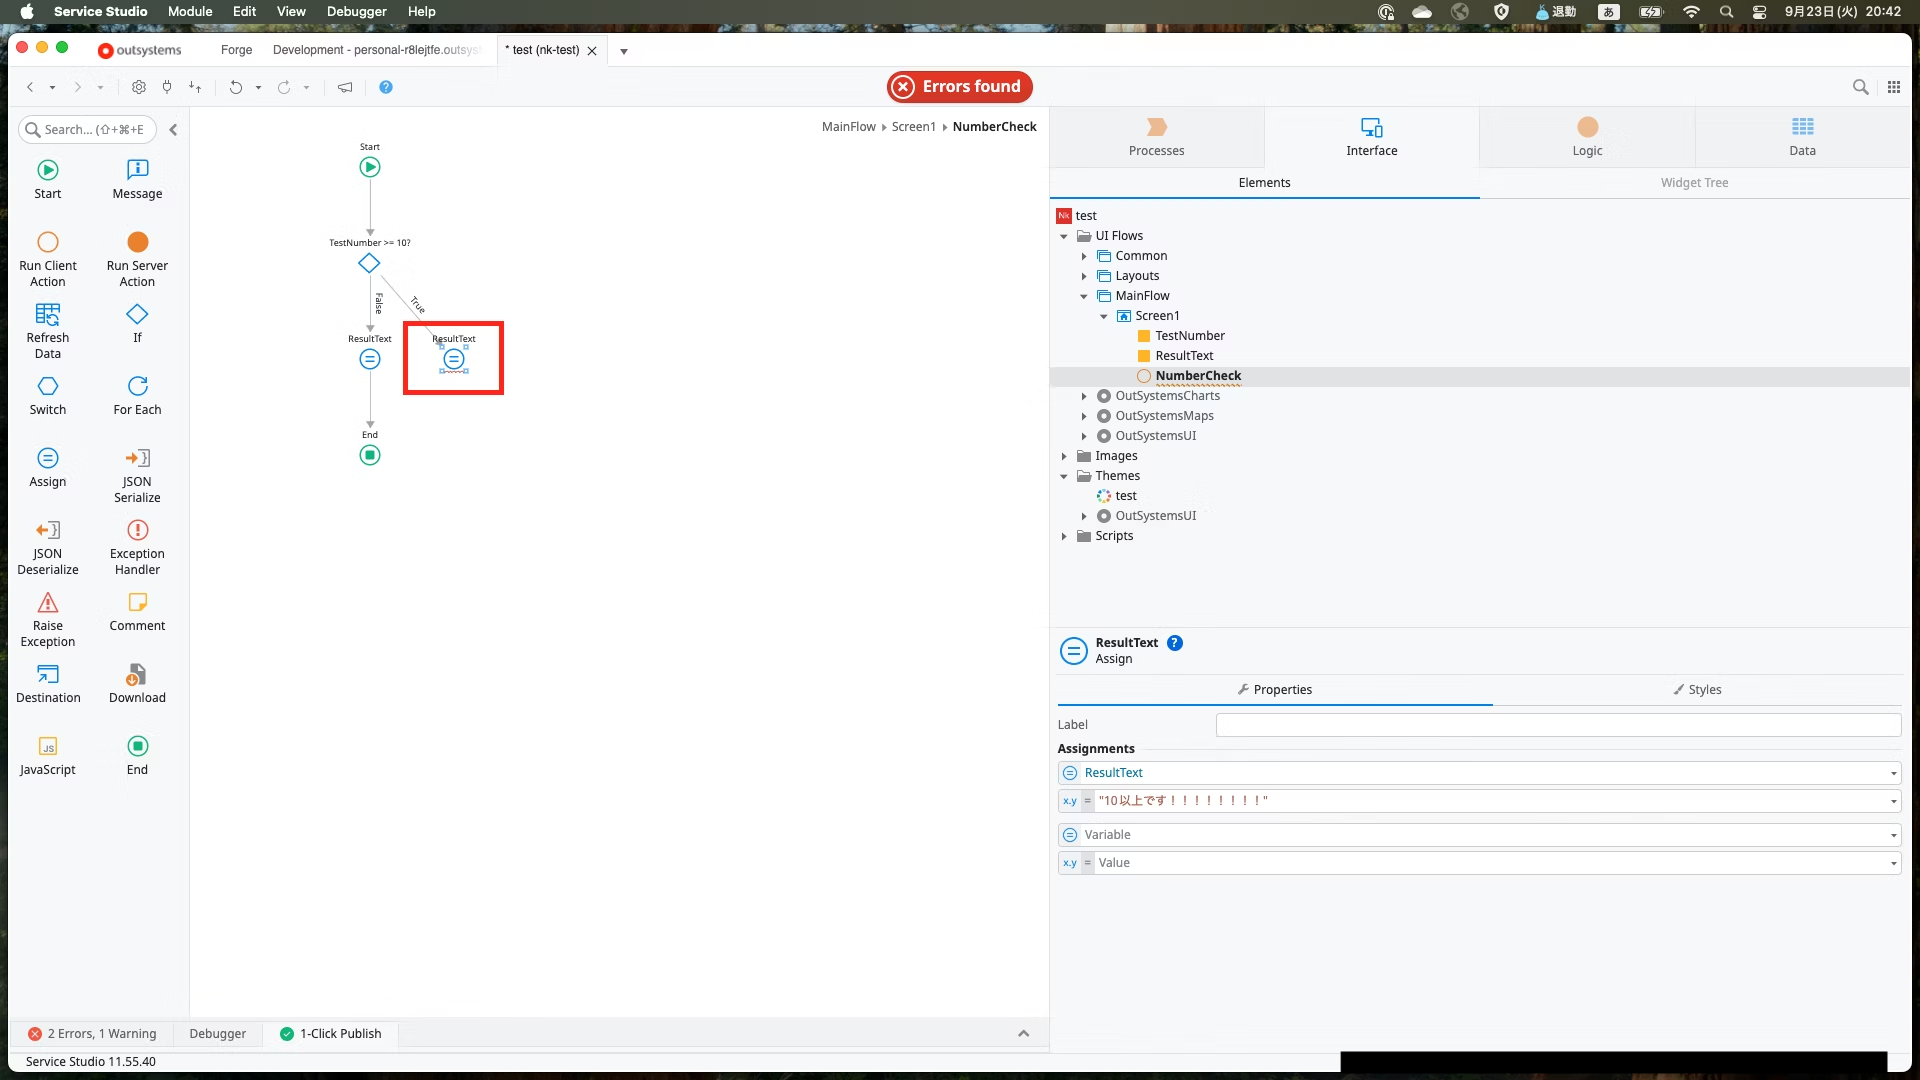Click the Raise Exception tool icon
This screenshot has width=1920, height=1080.
(x=47, y=603)
